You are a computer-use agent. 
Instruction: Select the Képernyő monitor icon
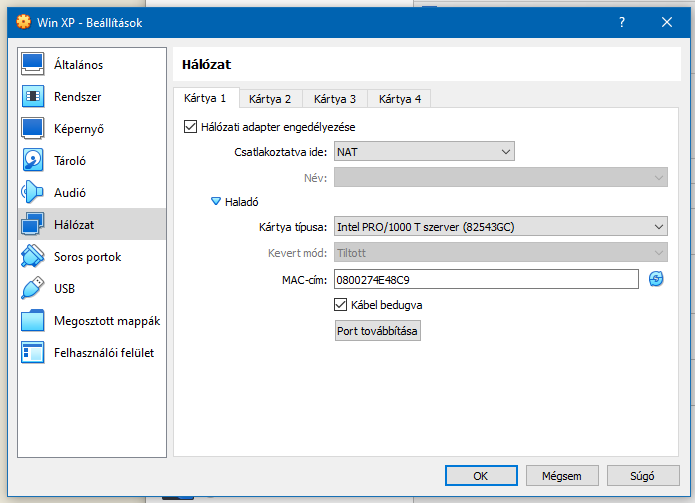pos(32,129)
